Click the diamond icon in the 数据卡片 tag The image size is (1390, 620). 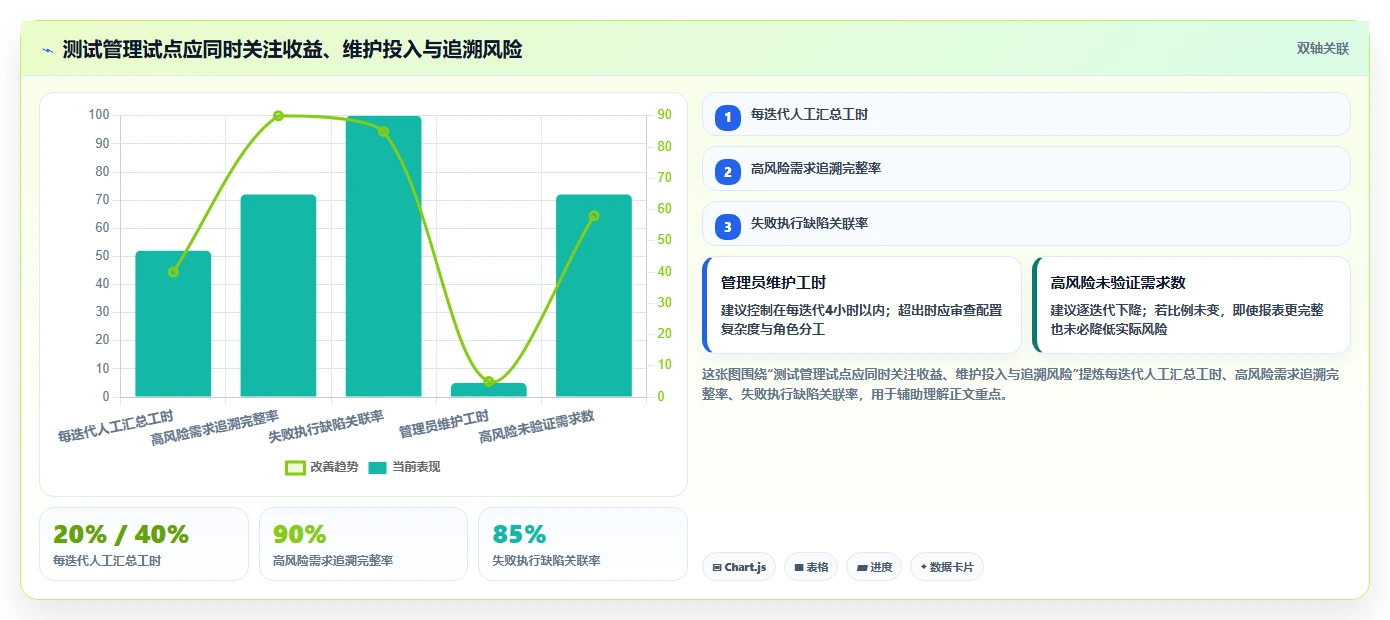tap(923, 567)
